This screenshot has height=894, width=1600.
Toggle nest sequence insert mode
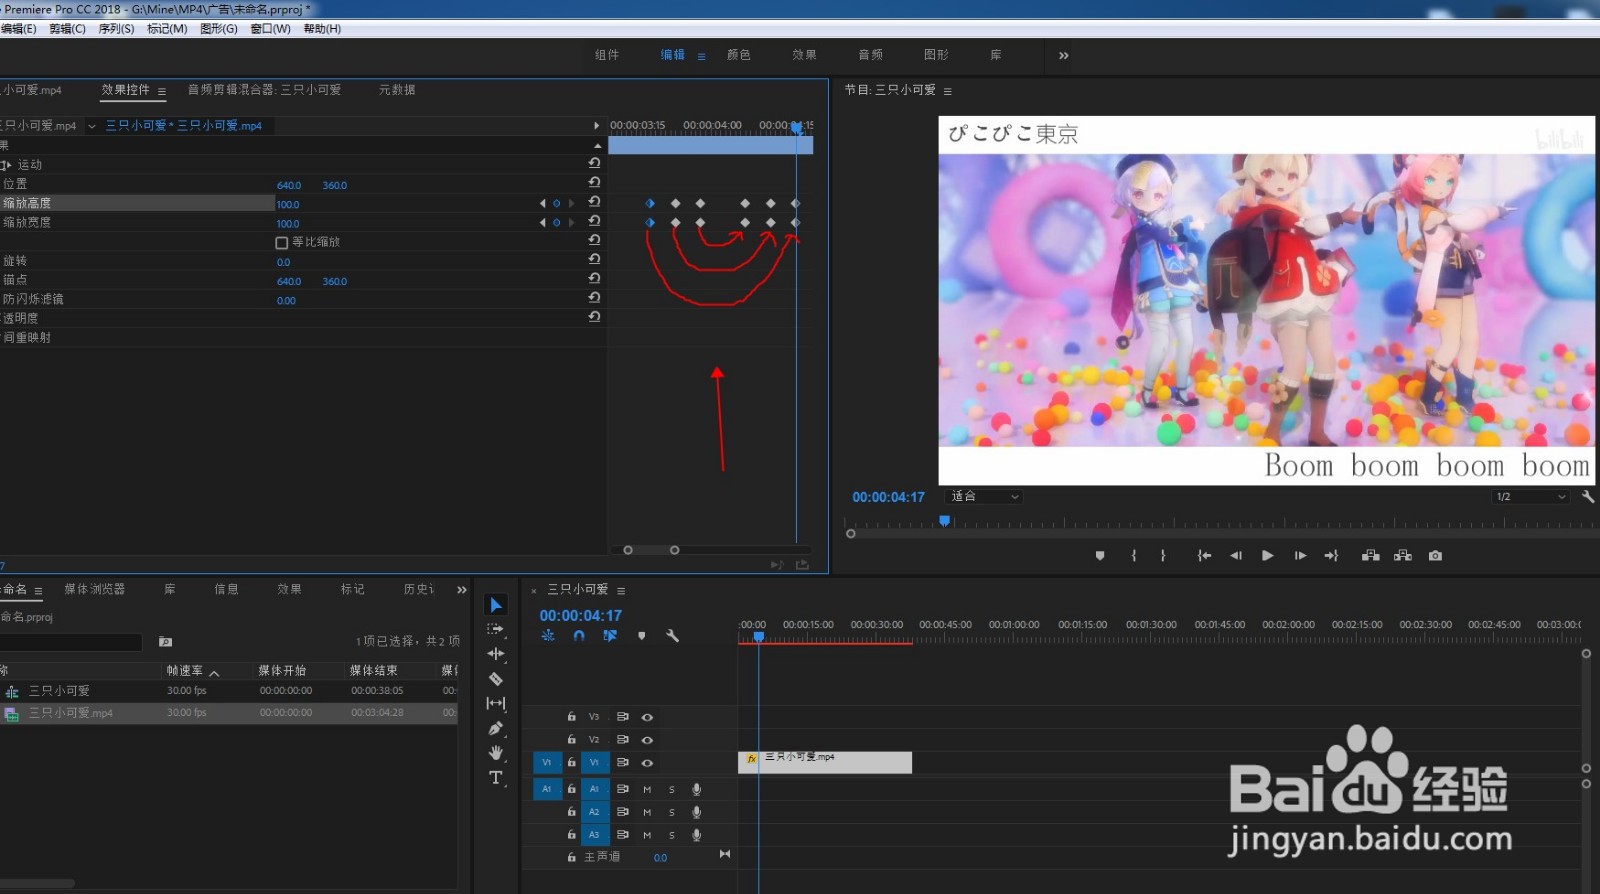pyautogui.click(x=548, y=636)
